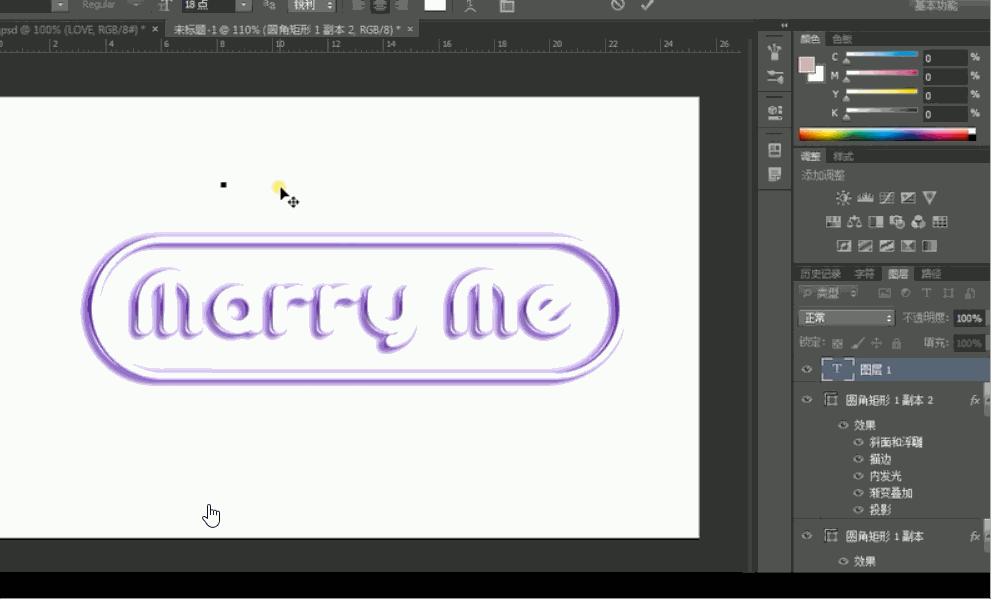Toggle visibility of the 投影 drop shadow effect

(x=858, y=509)
